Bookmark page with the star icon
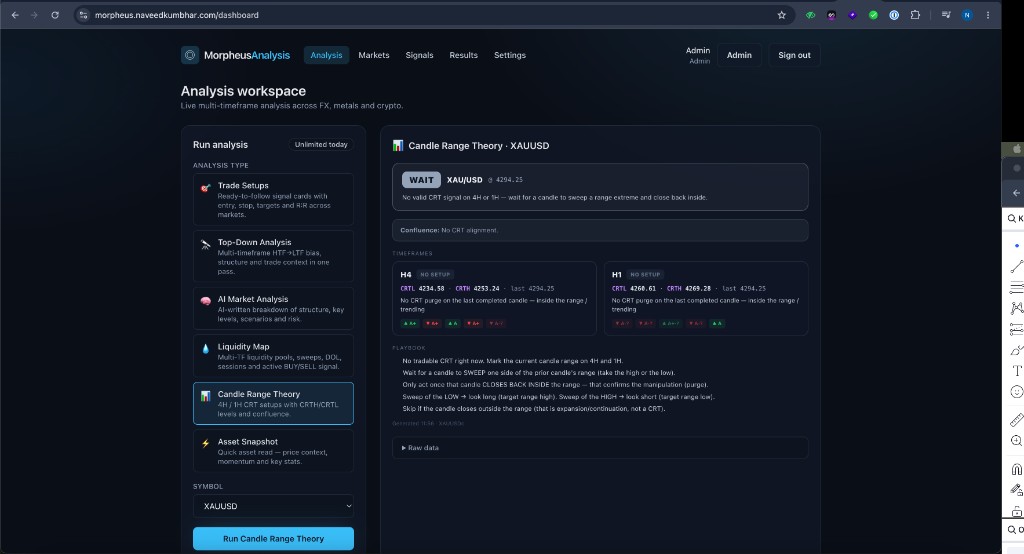Image resolution: width=1024 pixels, height=554 pixels. point(781,15)
